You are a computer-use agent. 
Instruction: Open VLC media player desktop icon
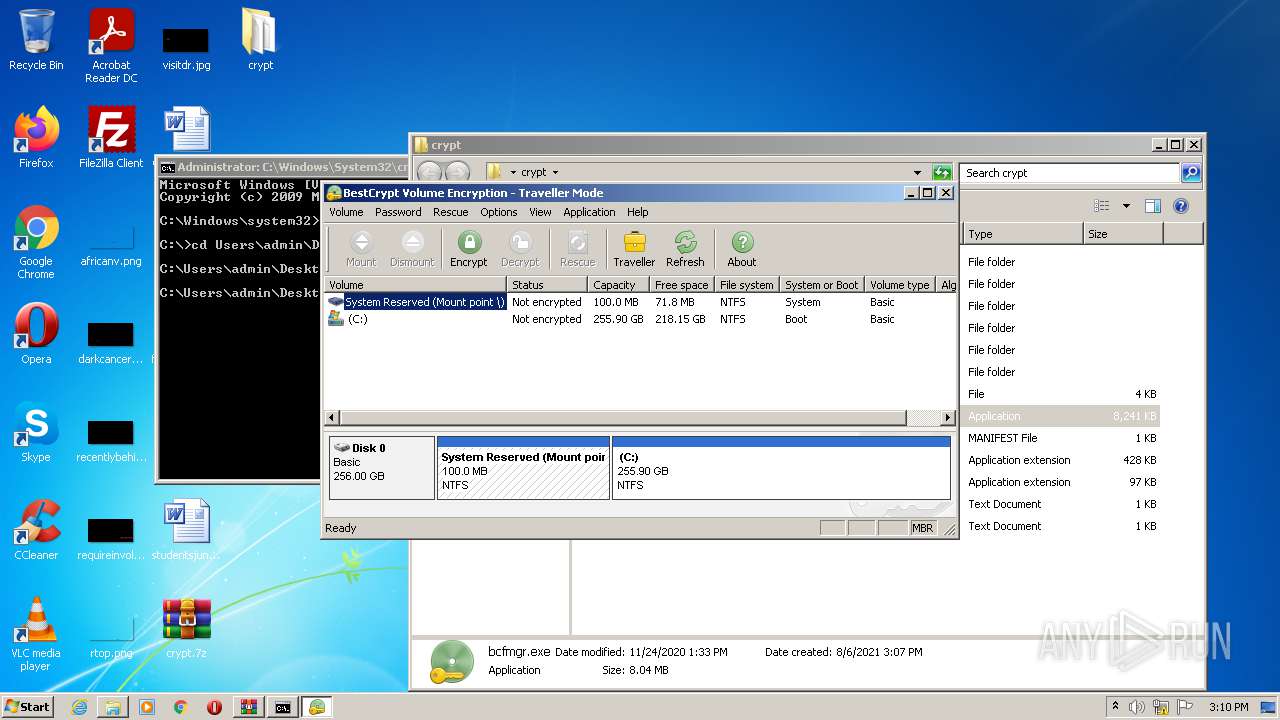(x=36, y=634)
